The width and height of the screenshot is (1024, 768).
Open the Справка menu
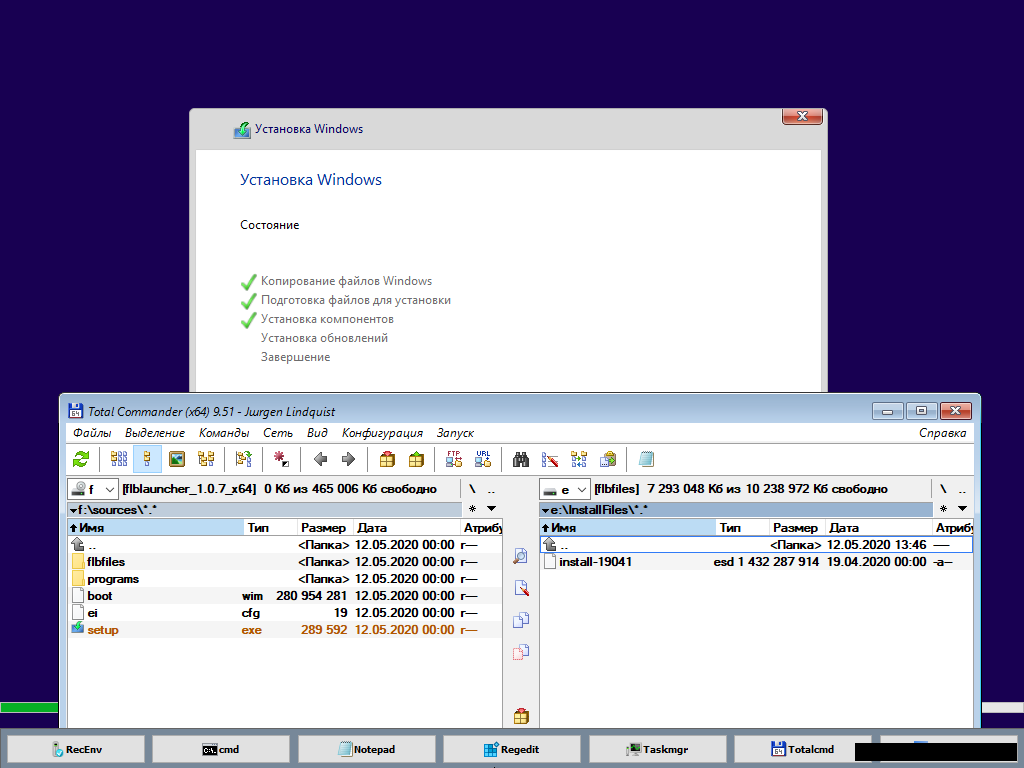pos(942,433)
